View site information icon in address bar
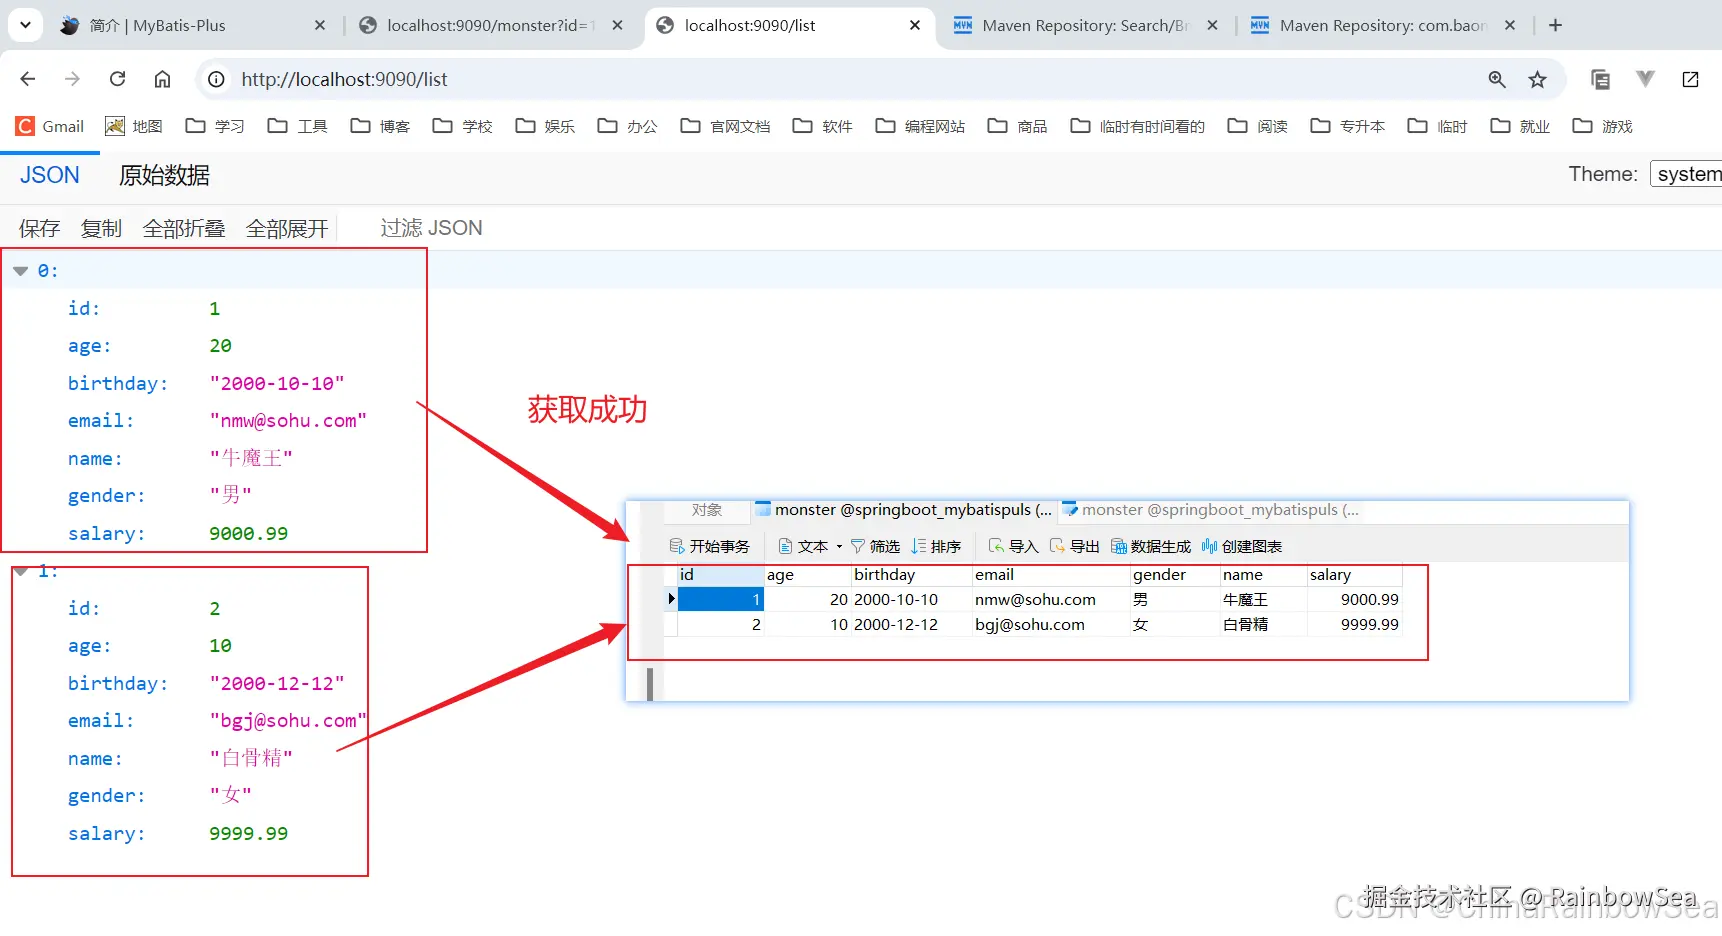This screenshot has height=936, width=1722. pos(216,79)
